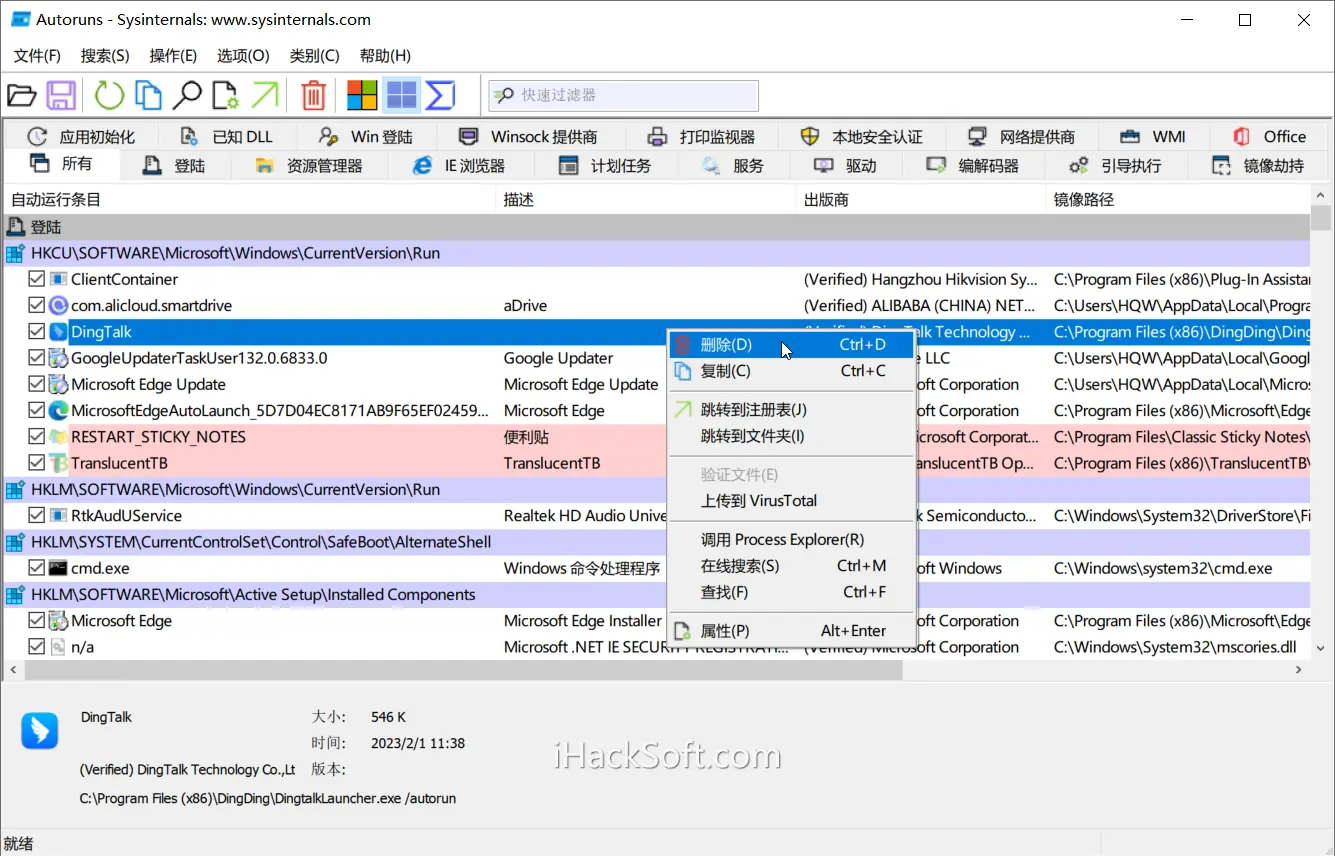Image resolution: width=1335 pixels, height=856 pixels.
Task: Choose 跳转到注册表(J) in context menu
Action: [791, 410]
